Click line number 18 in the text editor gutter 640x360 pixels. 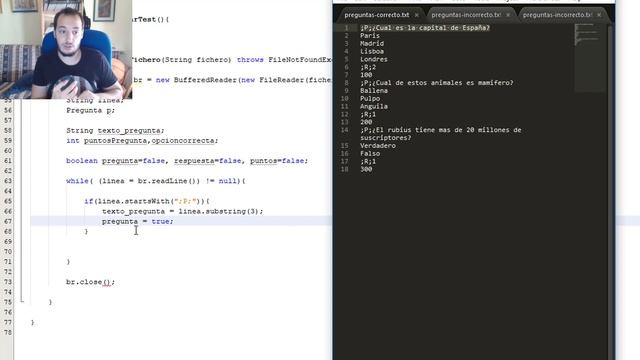click(344, 169)
